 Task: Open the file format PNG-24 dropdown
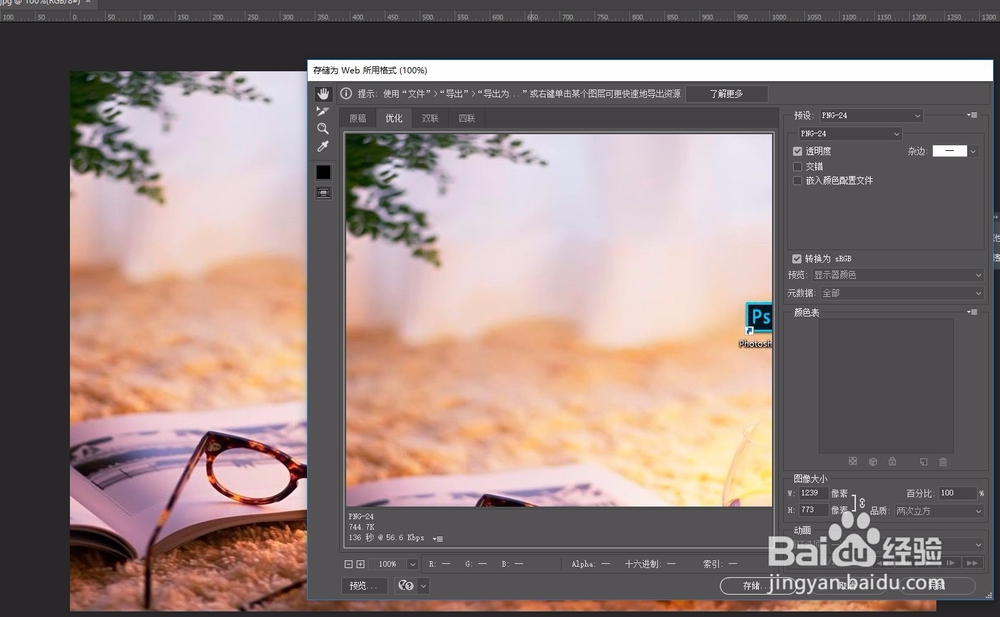pyautogui.click(x=850, y=133)
